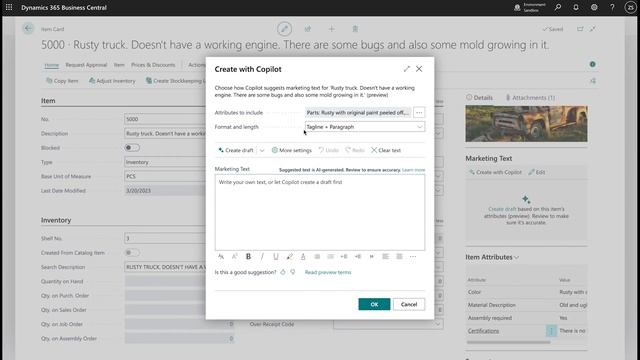Image resolution: width=640 pixels, height=360 pixels.
Task: Open the user account avatar
Action: (630, 7)
